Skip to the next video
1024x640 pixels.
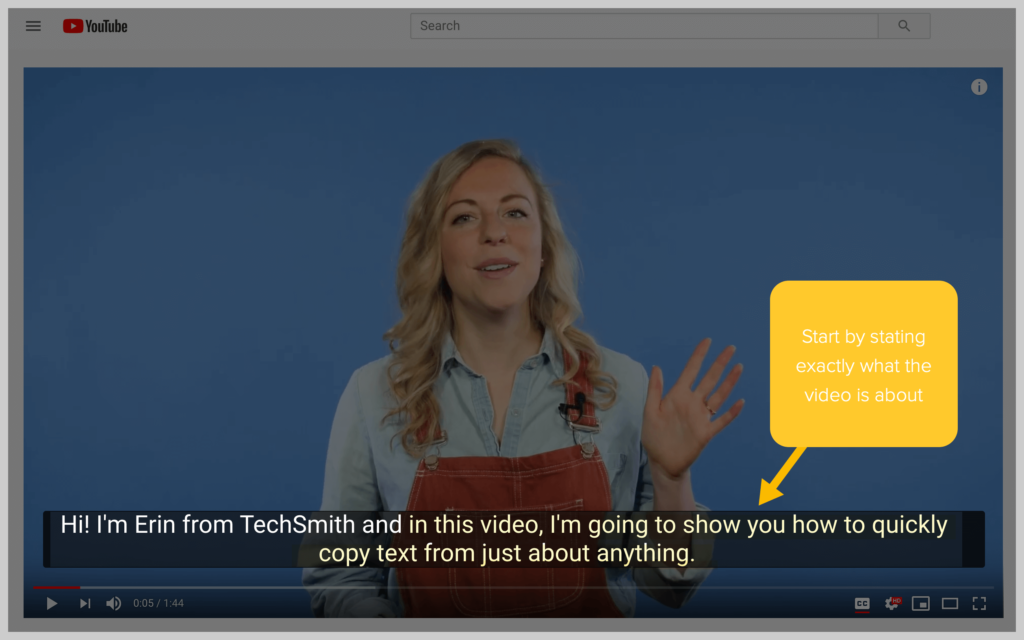[x=85, y=603]
